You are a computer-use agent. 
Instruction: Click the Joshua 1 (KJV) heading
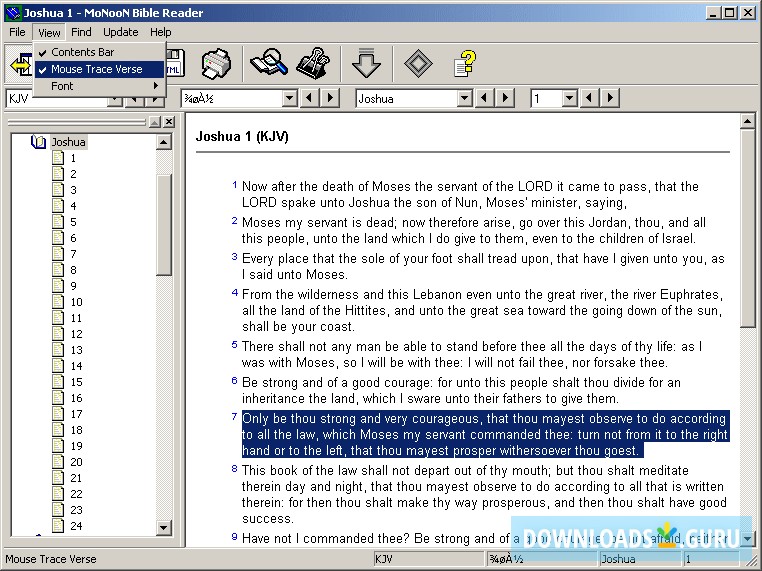point(242,137)
